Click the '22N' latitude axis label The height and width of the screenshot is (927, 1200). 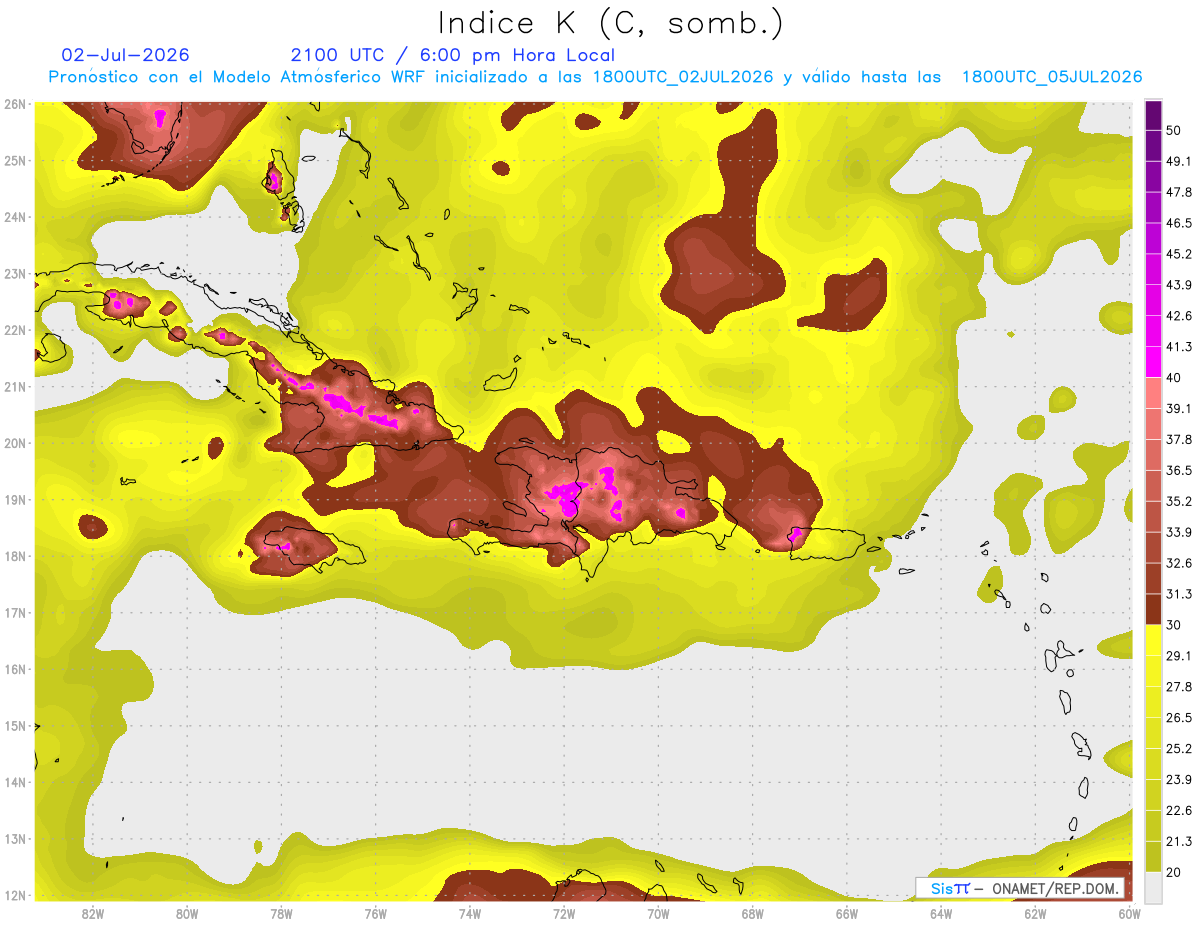(x=15, y=330)
